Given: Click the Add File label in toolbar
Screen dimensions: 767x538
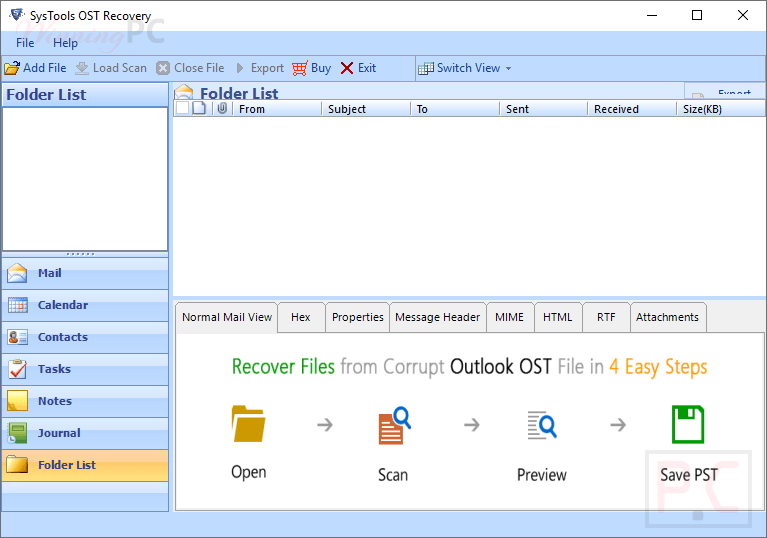Looking at the screenshot, I should (45, 68).
